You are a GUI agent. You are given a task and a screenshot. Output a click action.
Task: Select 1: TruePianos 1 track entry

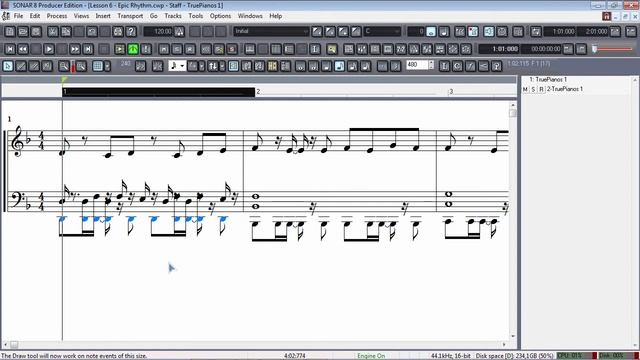click(x=548, y=80)
